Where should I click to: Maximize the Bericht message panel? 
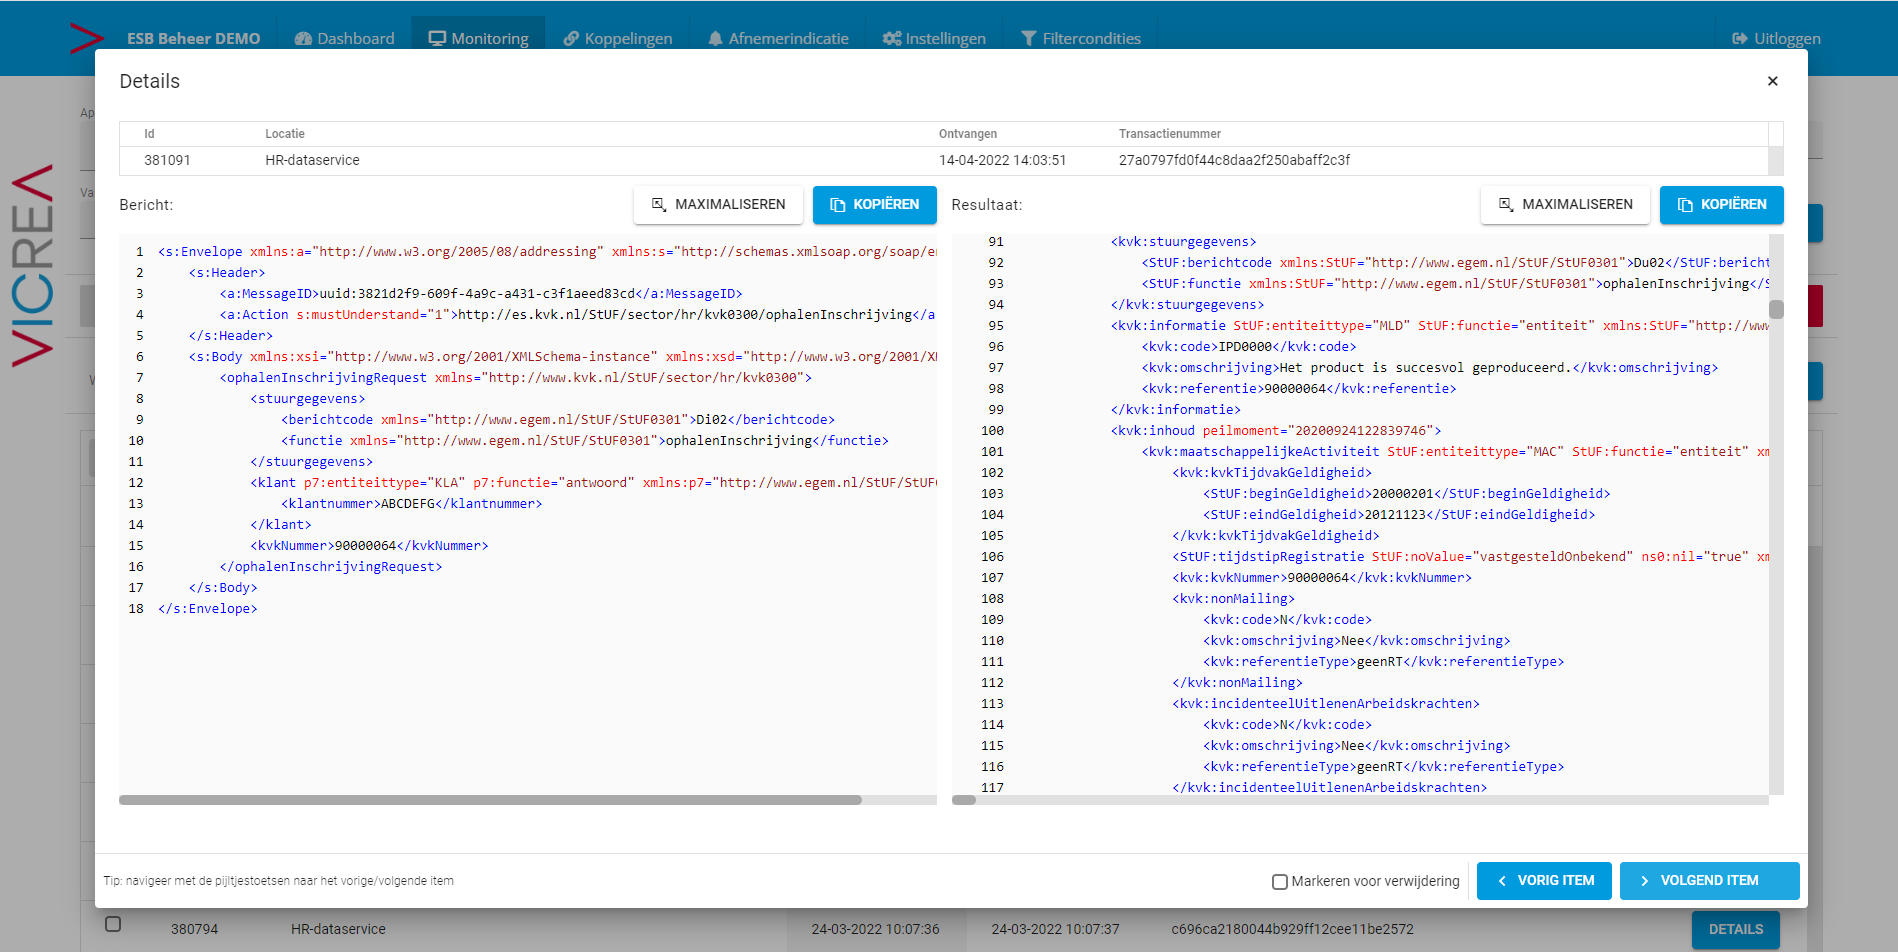(718, 204)
